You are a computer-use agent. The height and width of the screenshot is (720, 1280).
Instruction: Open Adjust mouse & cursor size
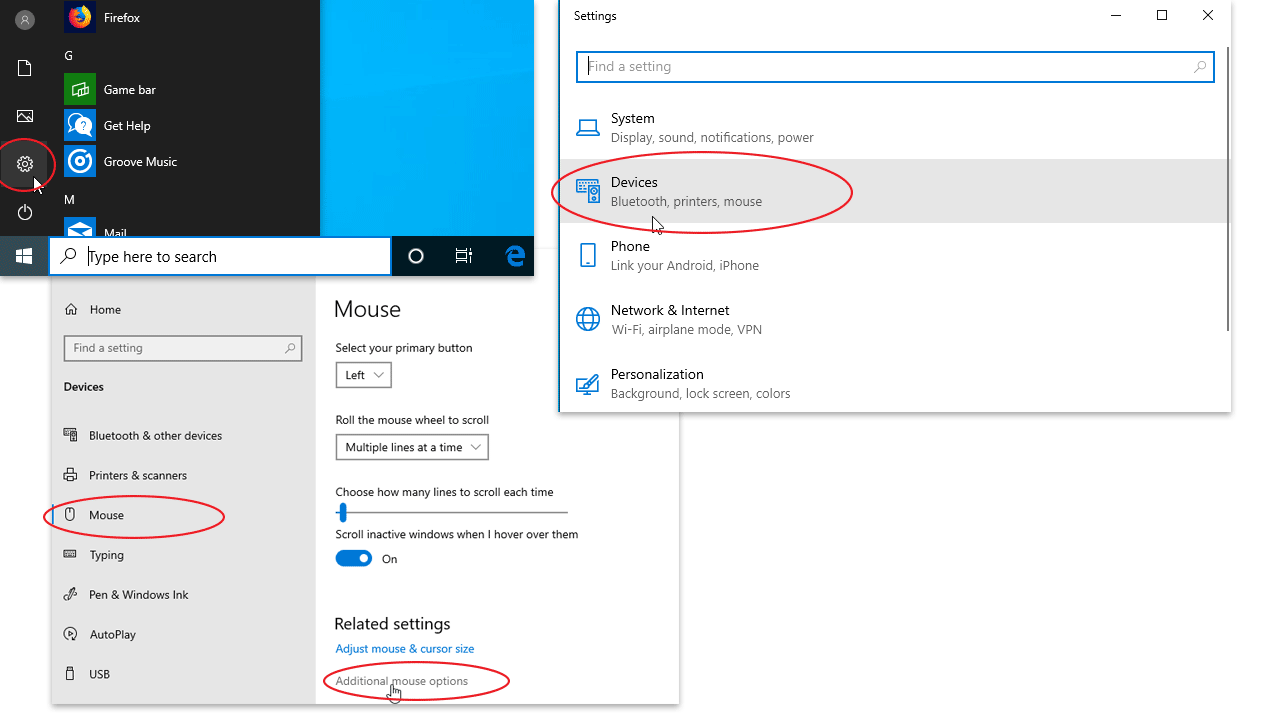(x=404, y=648)
